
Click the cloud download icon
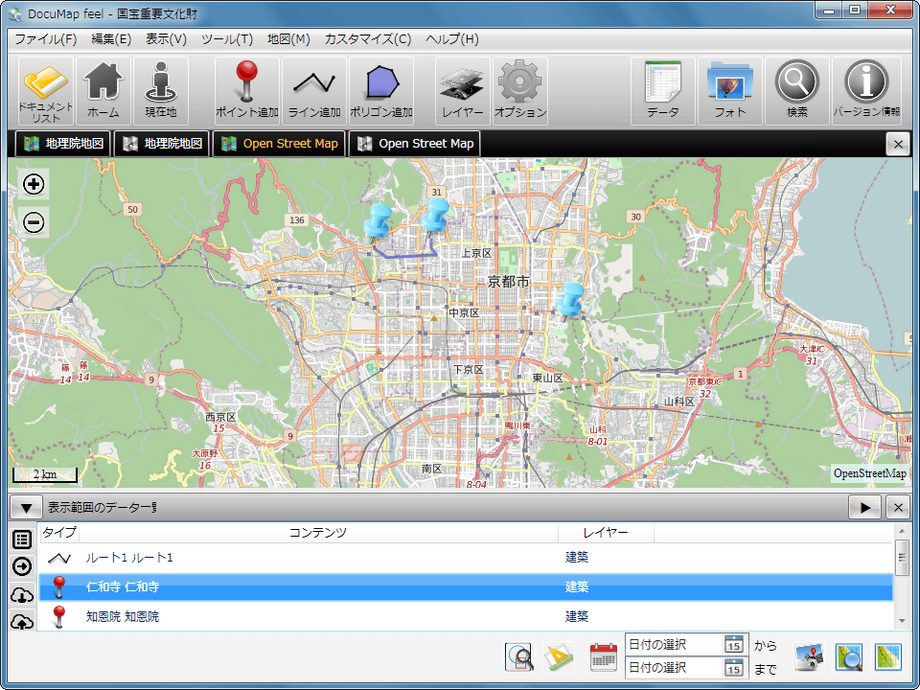pos(22,595)
